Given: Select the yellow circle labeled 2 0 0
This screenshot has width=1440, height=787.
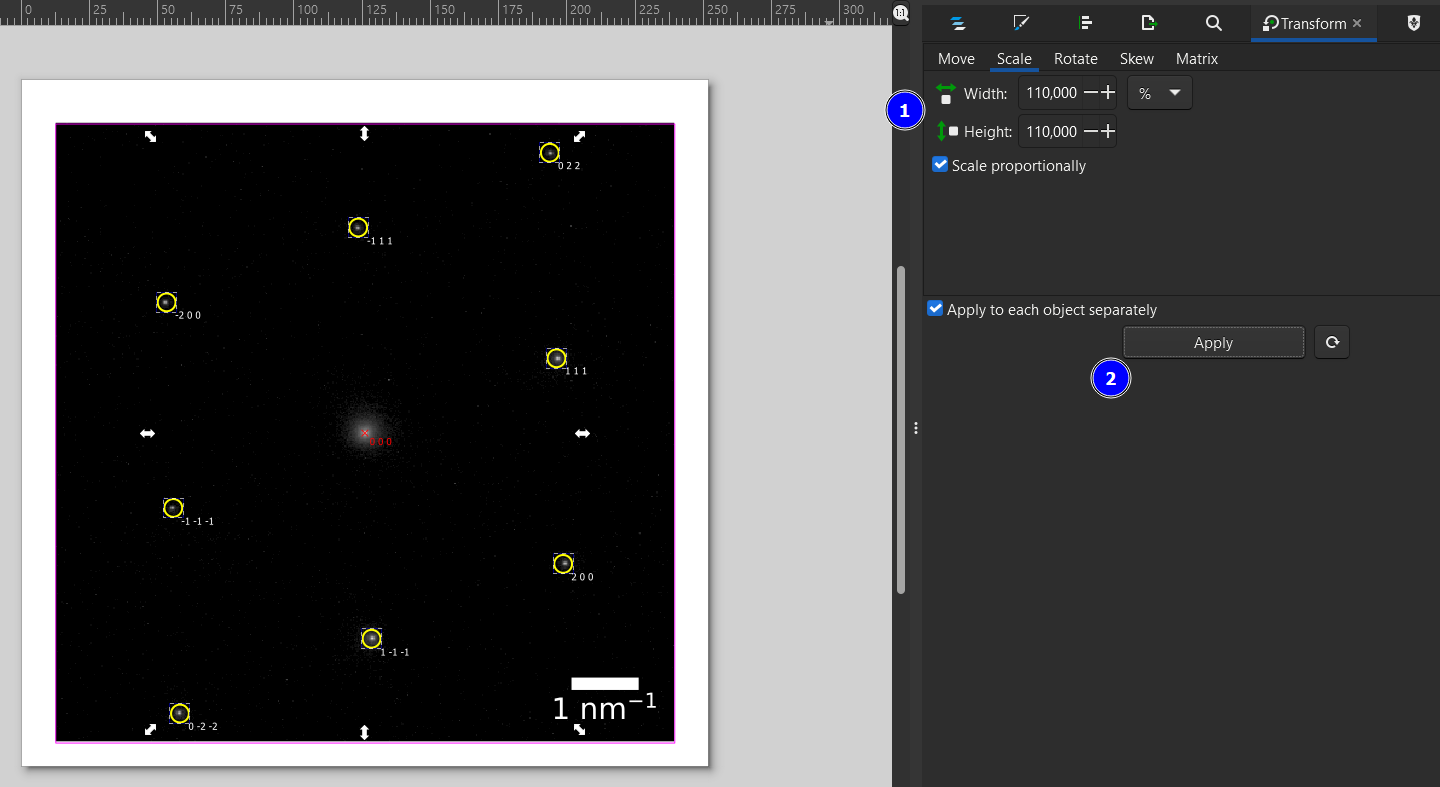Looking at the screenshot, I should [563, 564].
